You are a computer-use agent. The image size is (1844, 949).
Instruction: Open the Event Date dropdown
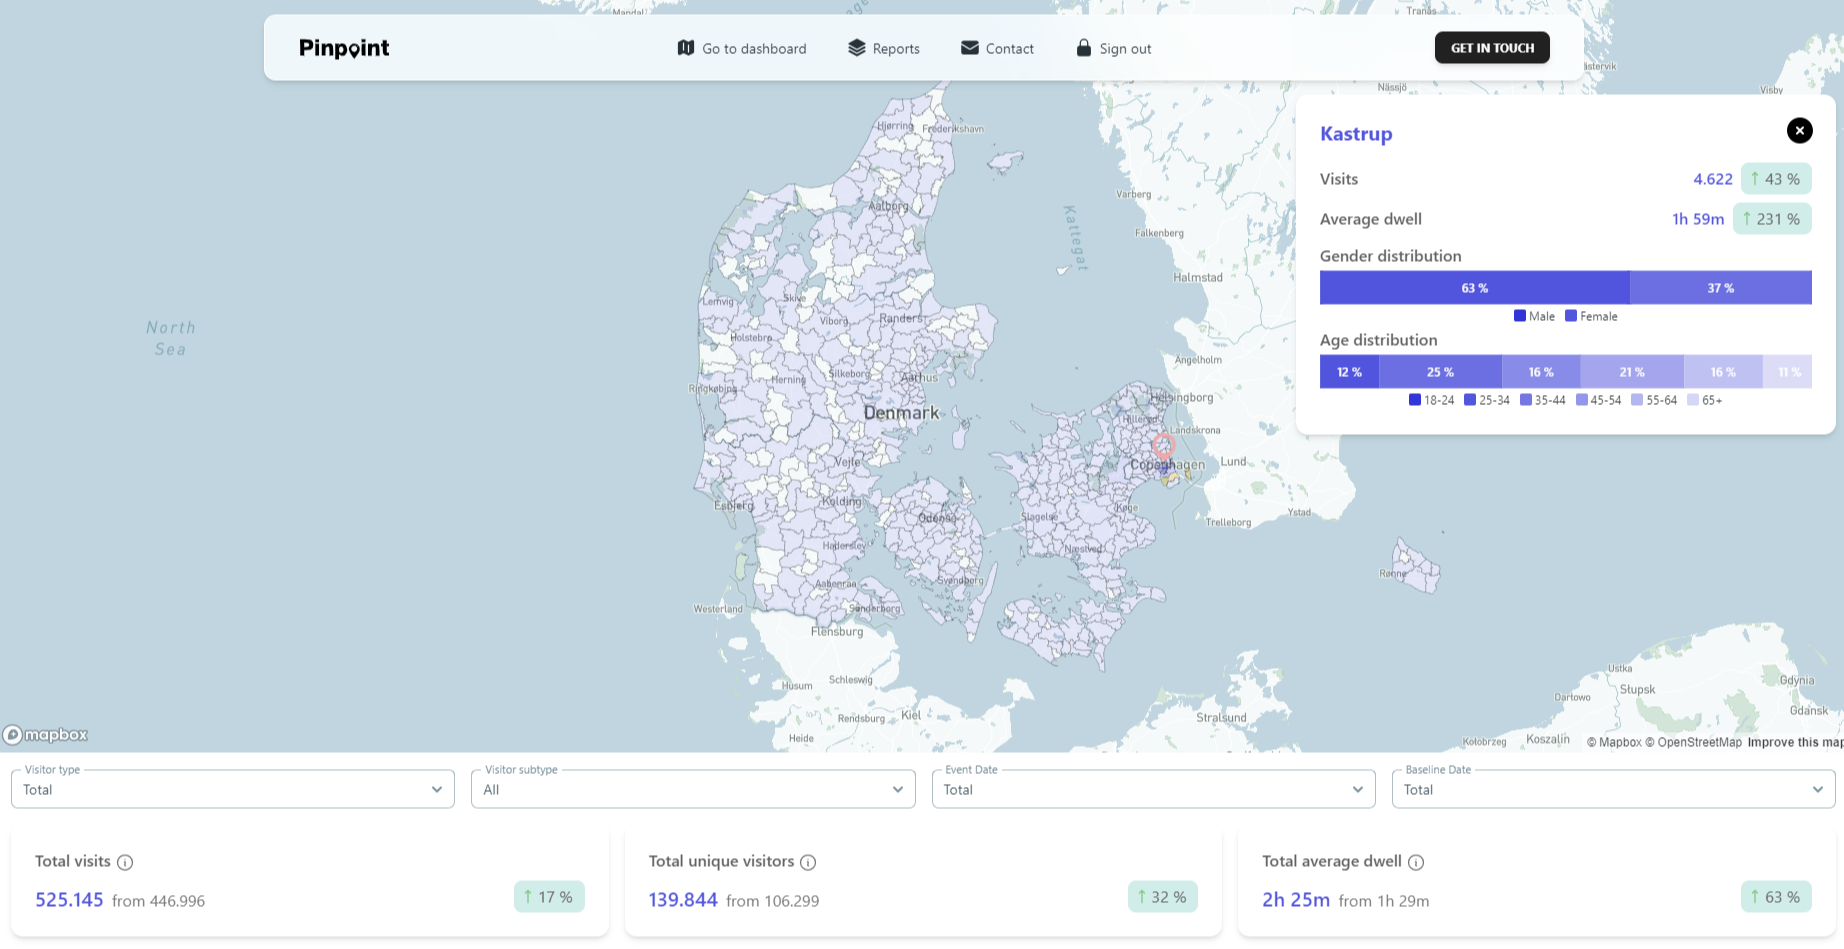(1153, 789)
